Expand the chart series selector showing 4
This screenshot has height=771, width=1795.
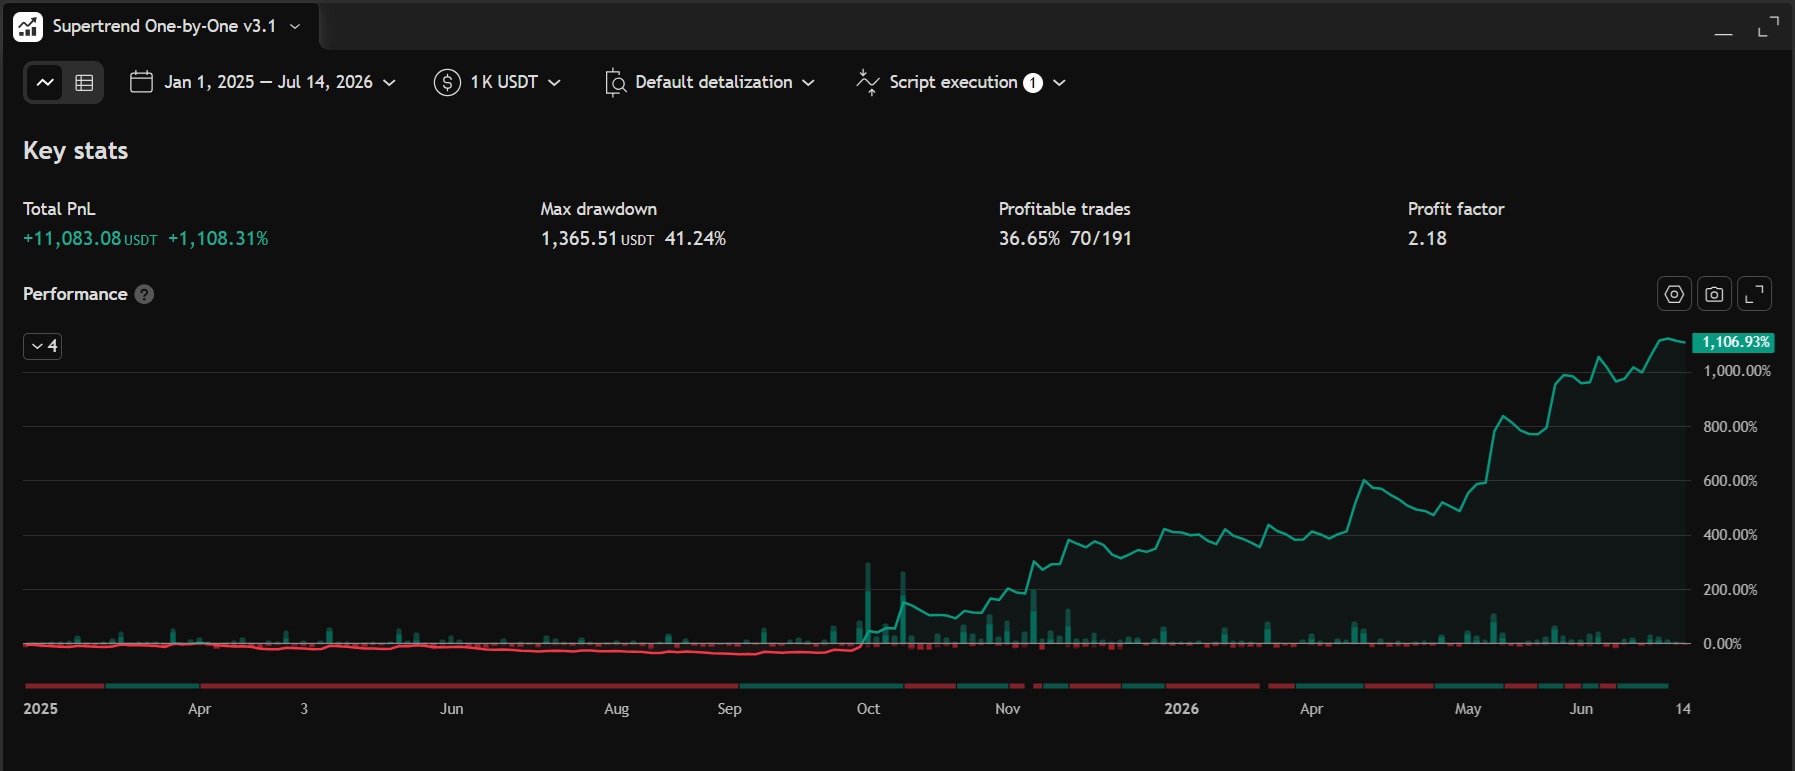tap(43, 346)
